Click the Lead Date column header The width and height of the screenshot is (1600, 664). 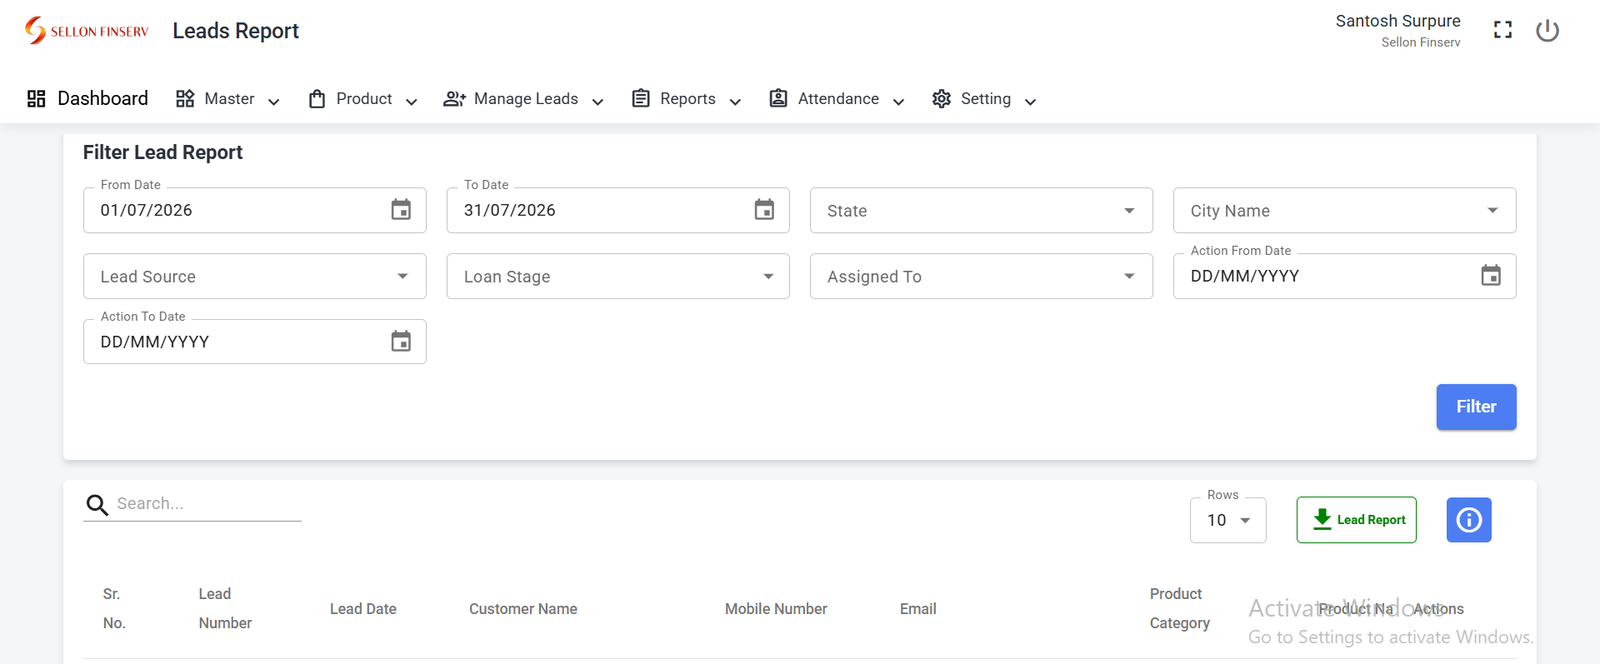(363, 609)
